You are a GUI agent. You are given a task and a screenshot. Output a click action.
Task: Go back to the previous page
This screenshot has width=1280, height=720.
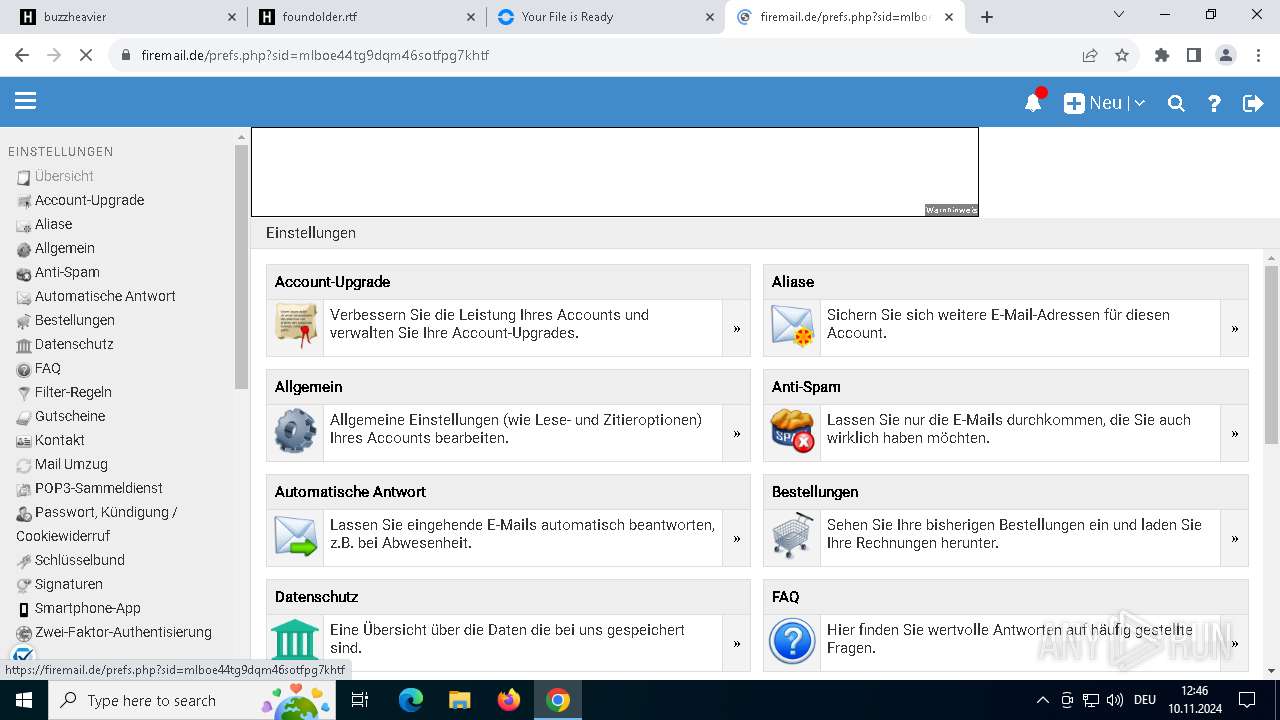click(22, 55)
